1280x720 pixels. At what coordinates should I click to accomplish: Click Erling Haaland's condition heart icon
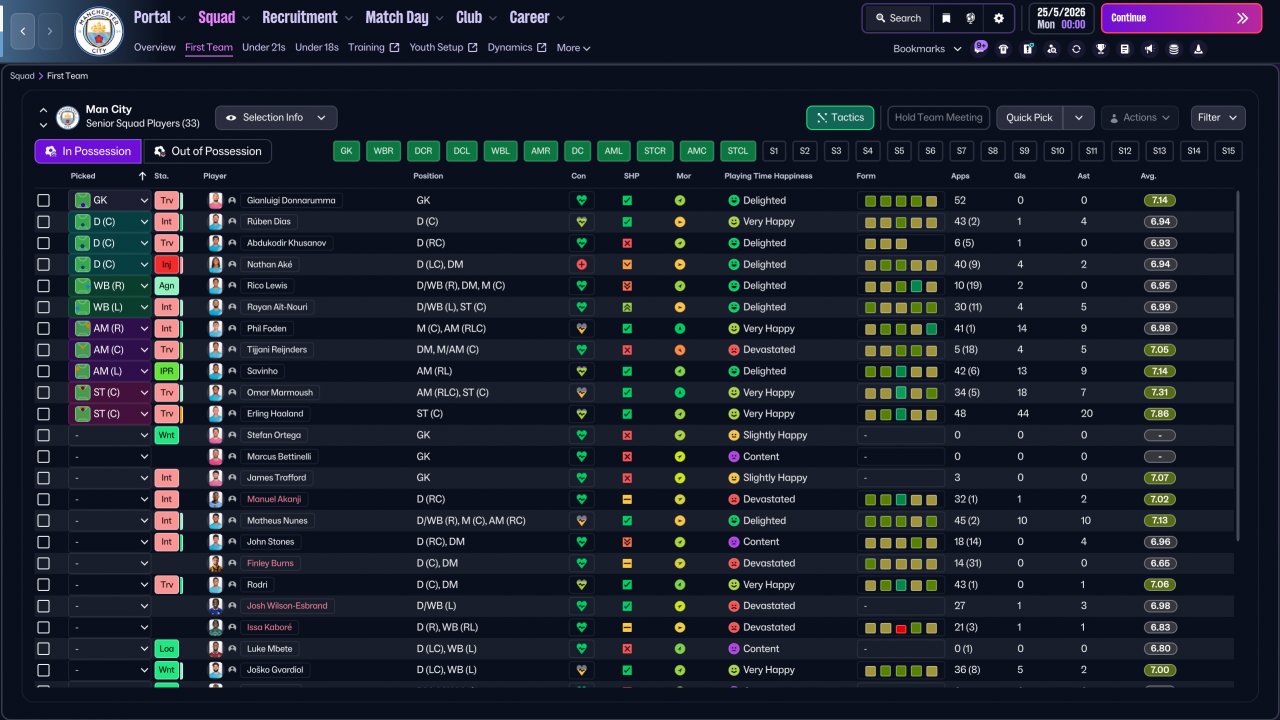point(580,414)
